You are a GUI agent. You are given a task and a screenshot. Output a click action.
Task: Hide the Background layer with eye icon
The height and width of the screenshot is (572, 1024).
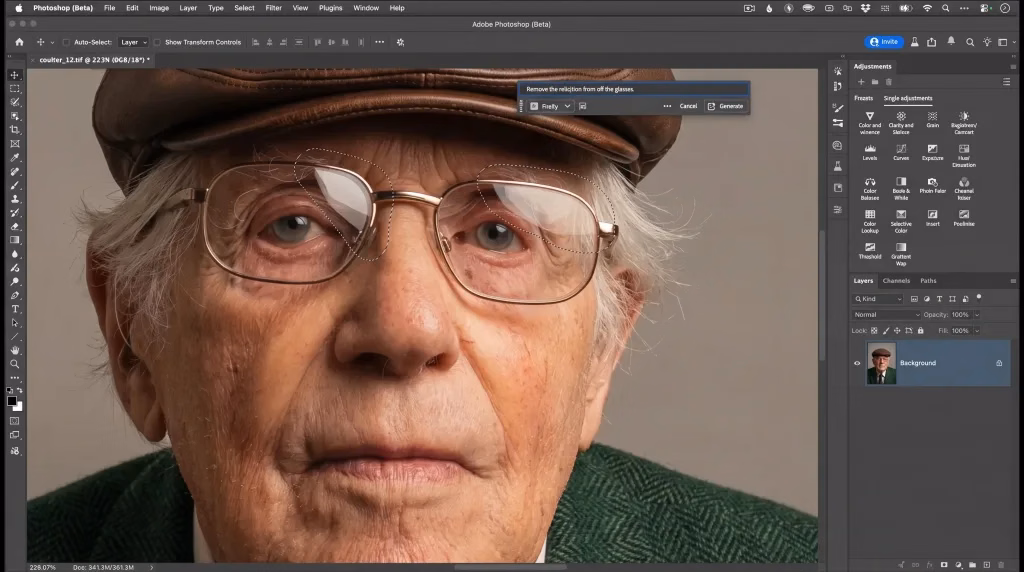coord(857,363)
